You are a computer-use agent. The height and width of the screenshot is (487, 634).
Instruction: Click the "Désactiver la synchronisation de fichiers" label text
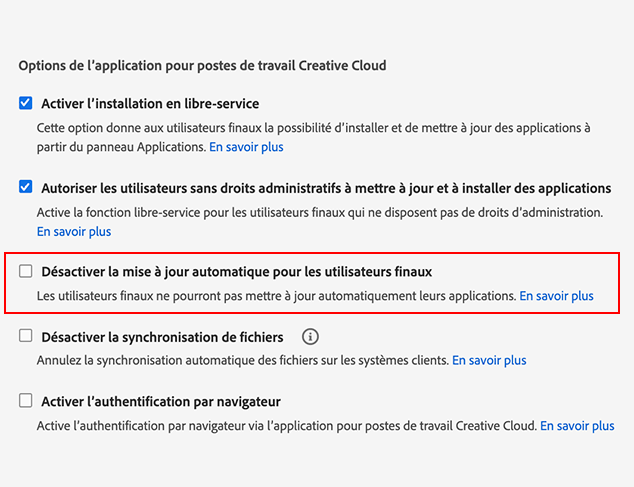(162, 337)
